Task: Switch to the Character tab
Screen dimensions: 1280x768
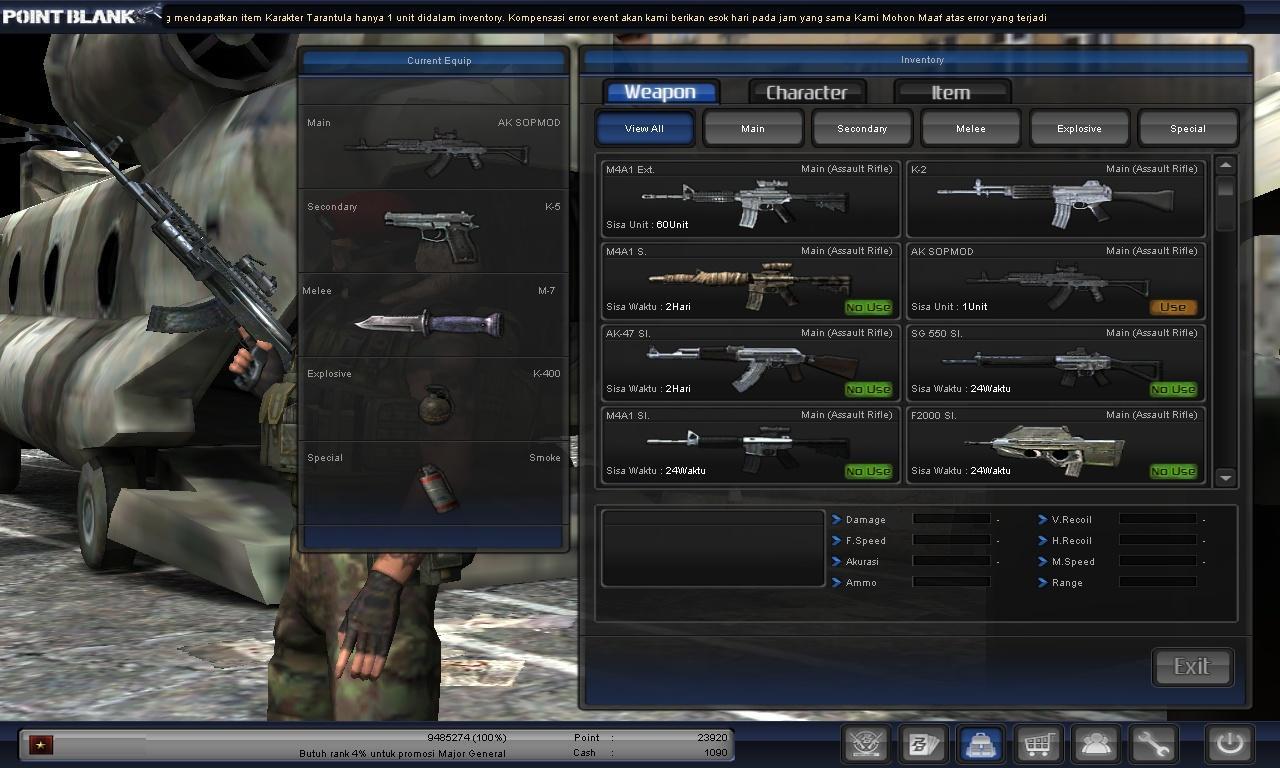Action: click(x=807, y=92)
